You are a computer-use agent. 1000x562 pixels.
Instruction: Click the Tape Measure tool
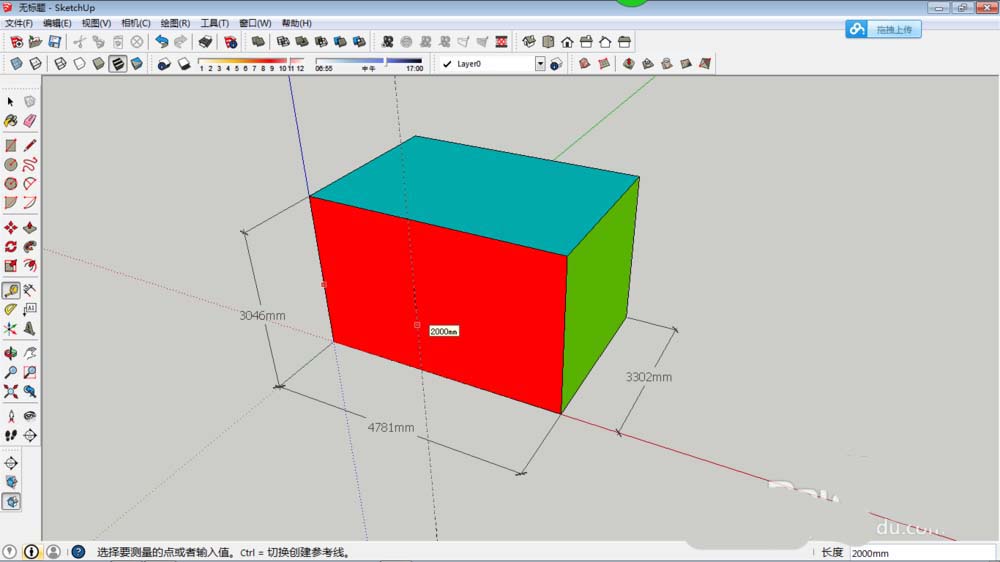(x=10, y=290)
